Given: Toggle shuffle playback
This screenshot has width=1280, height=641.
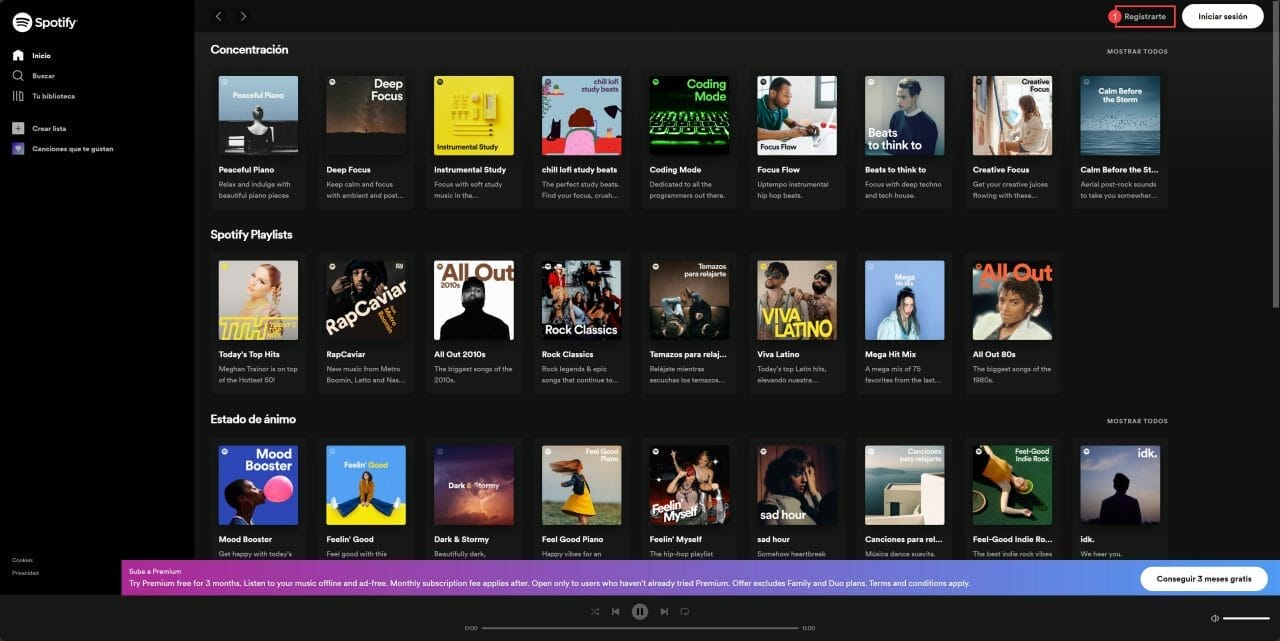Looking at the screenshot, I should (595, 611).
